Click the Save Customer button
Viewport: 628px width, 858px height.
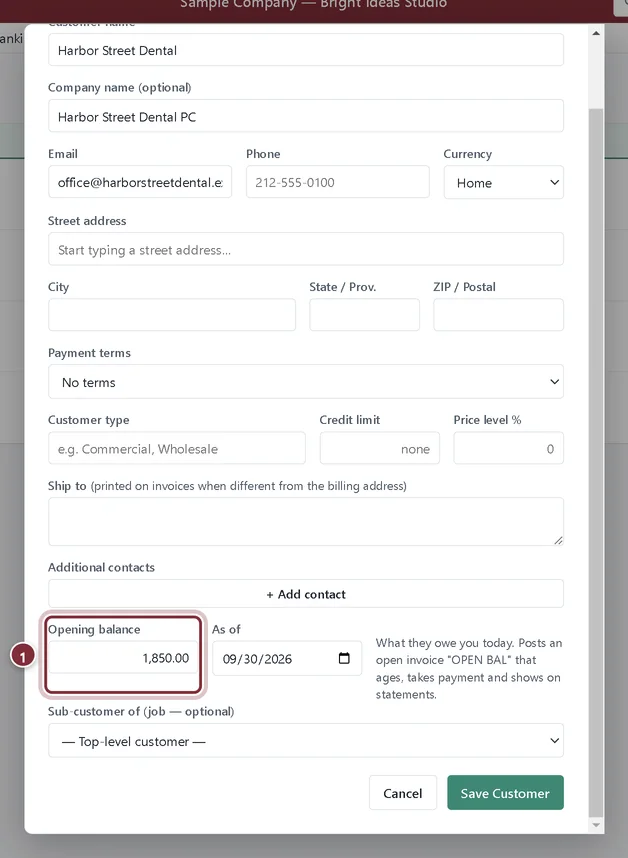click(x=505, y=793)
